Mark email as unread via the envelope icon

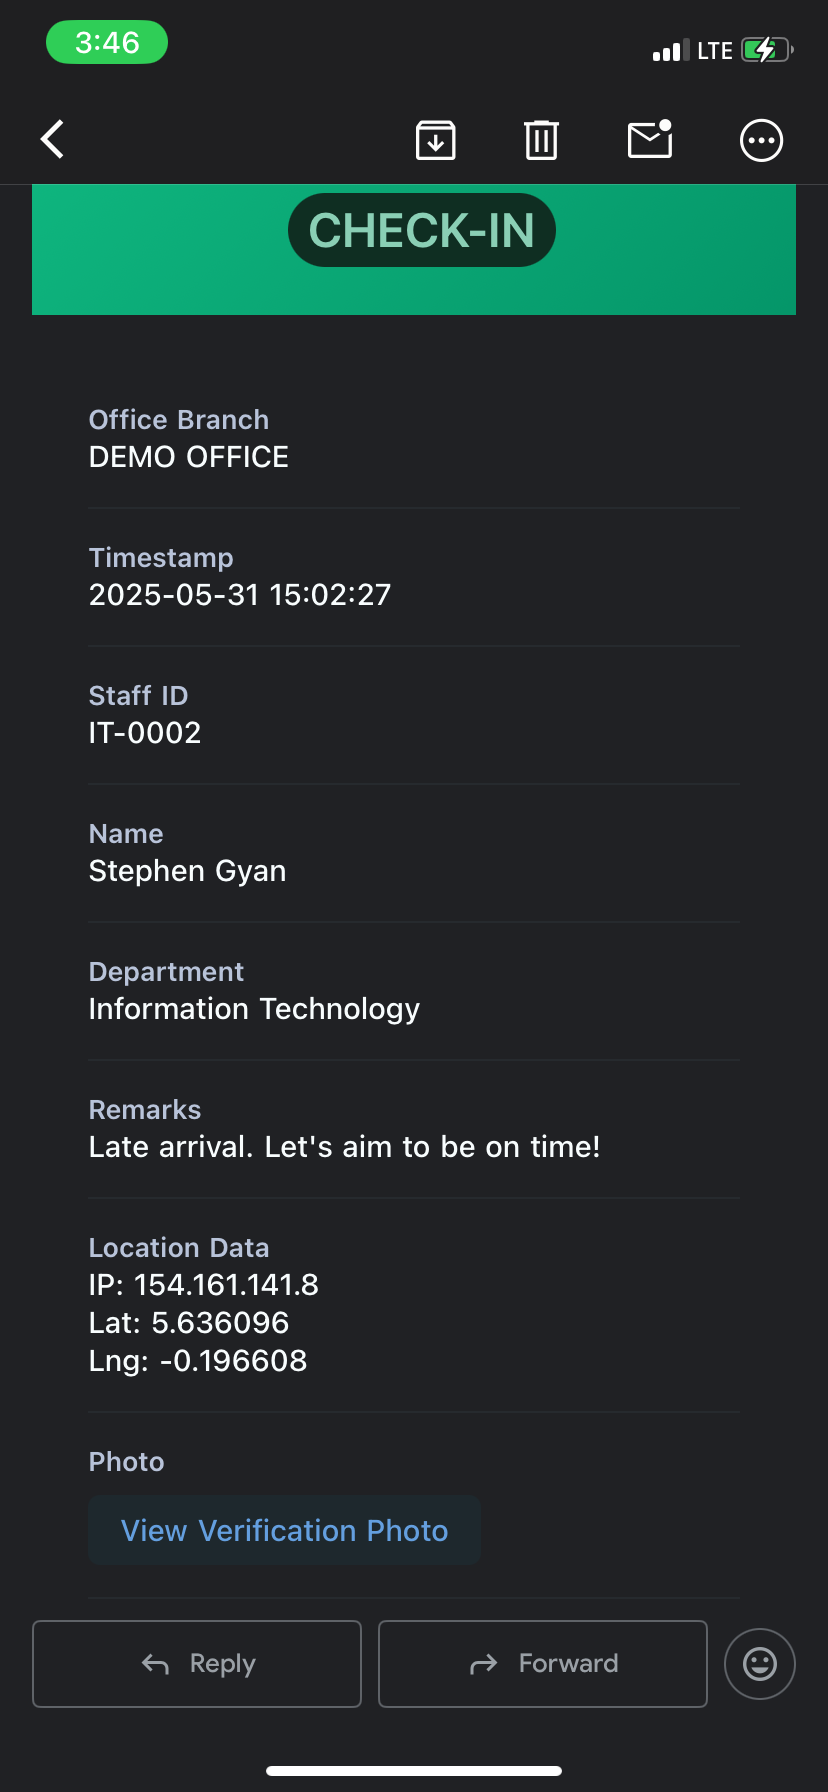point(650,139)
